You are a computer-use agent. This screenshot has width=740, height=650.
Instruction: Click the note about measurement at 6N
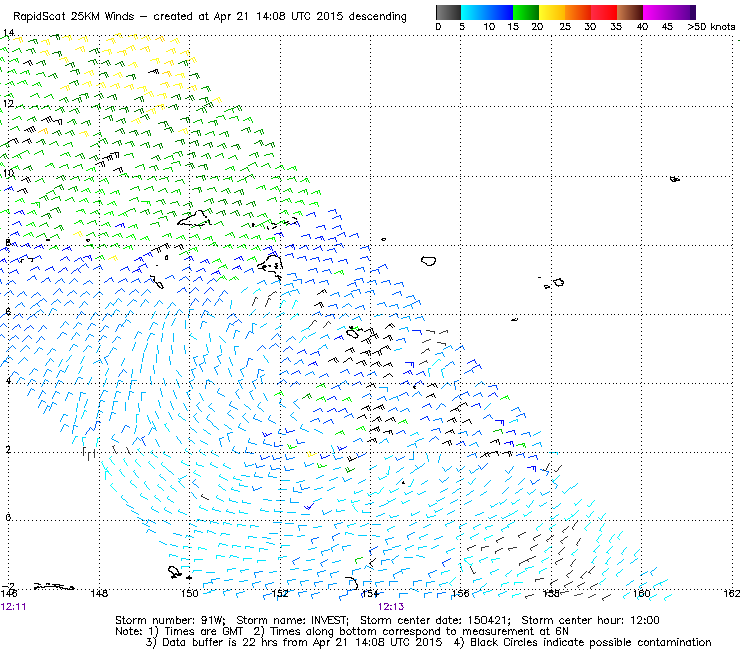coord(419,631)
